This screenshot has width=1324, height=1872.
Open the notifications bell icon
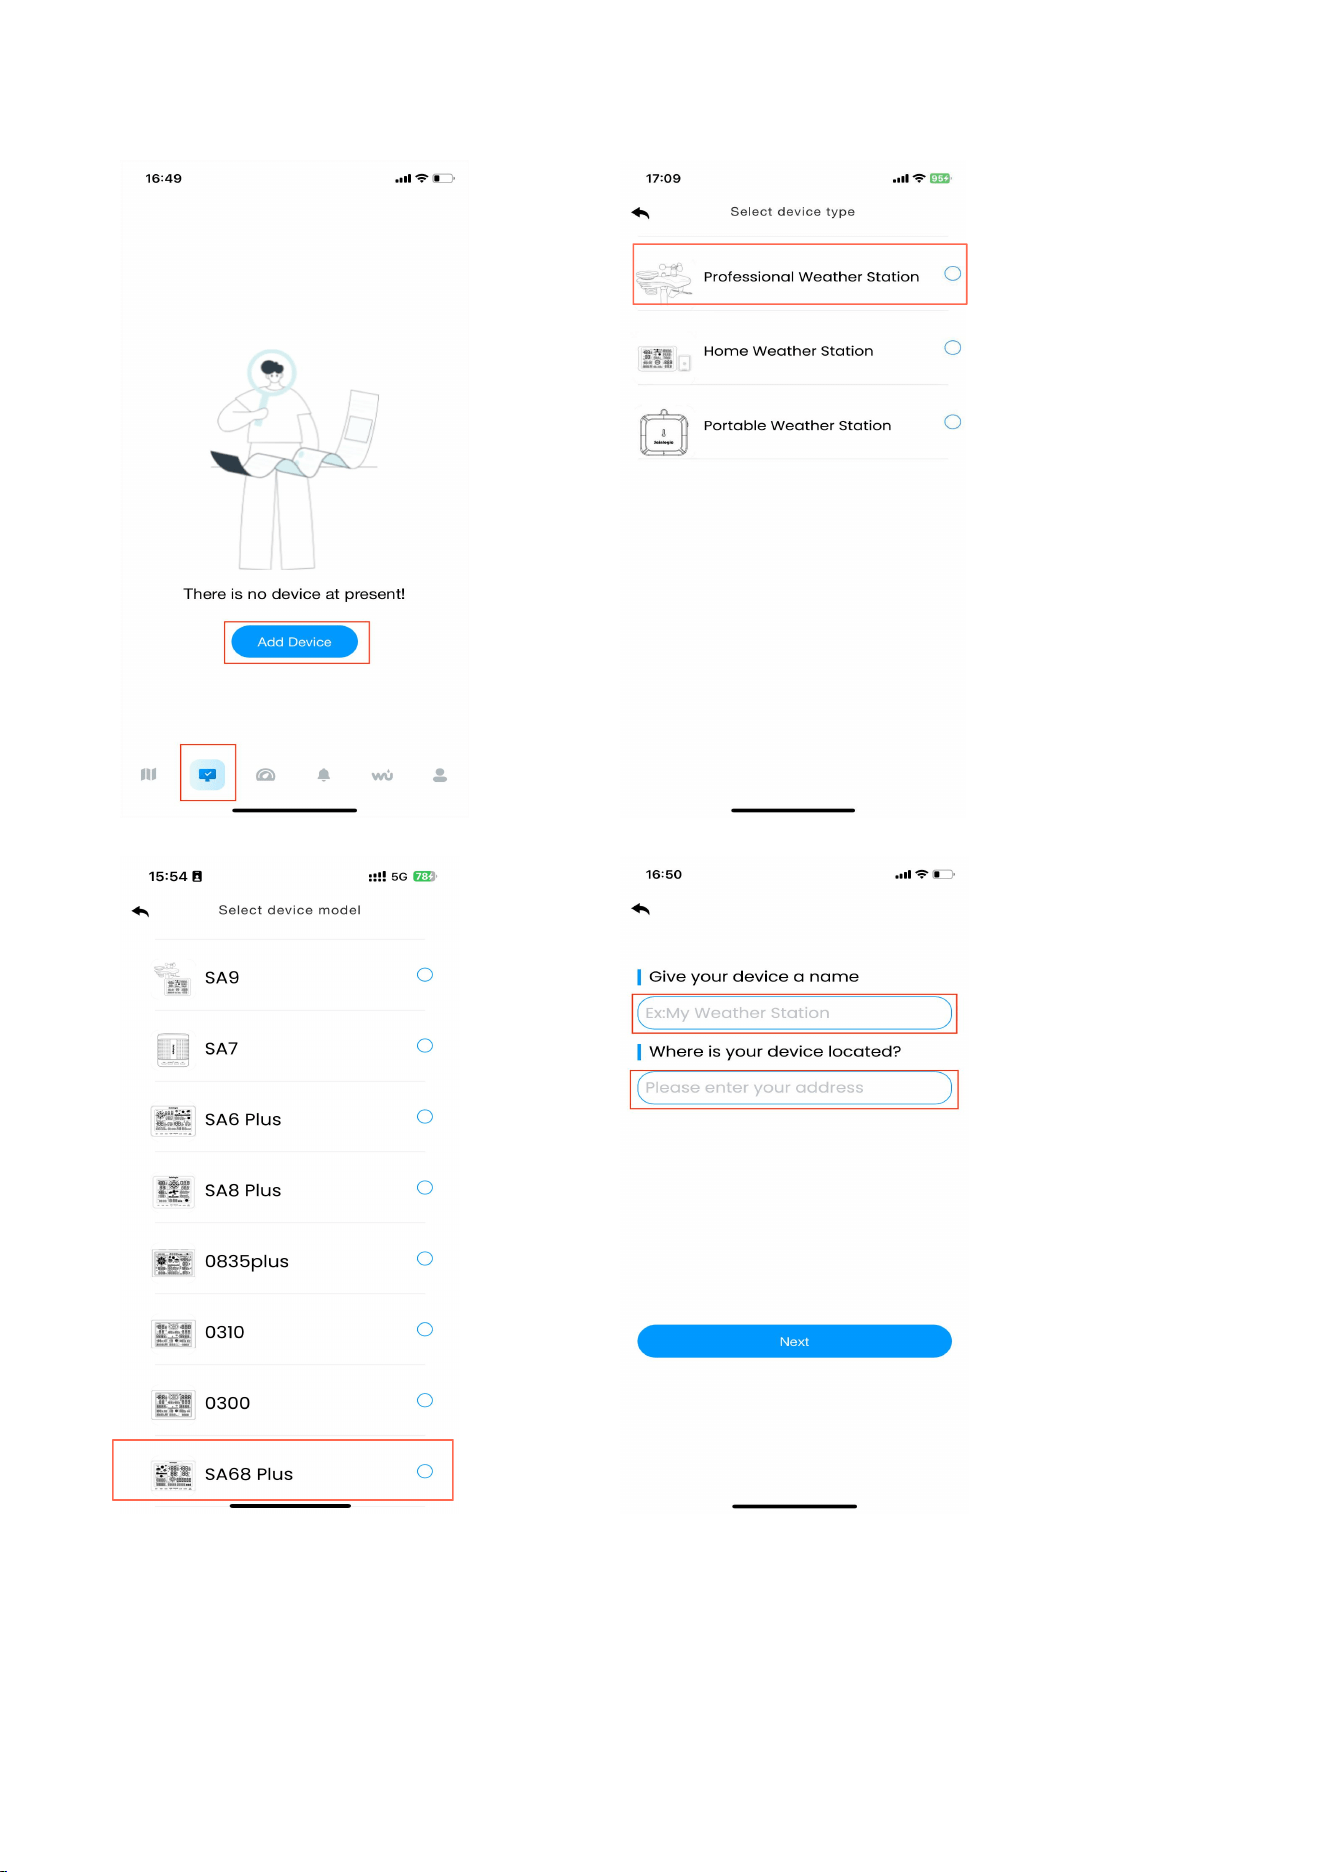click(324, 775)
